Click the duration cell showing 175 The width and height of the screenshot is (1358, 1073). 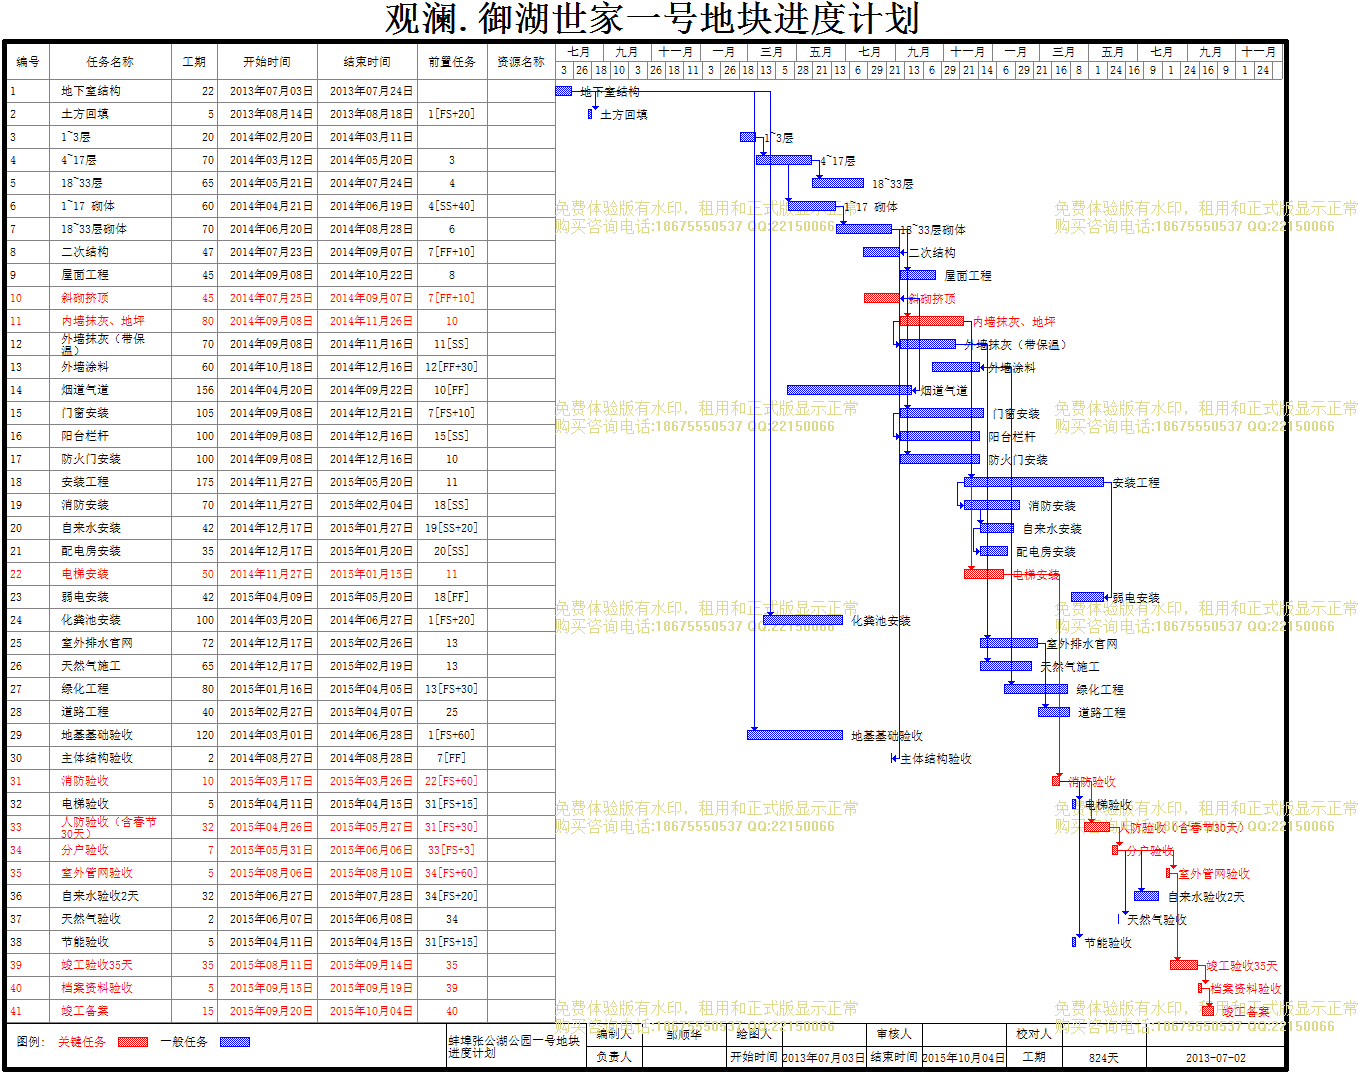click(194, 482)
